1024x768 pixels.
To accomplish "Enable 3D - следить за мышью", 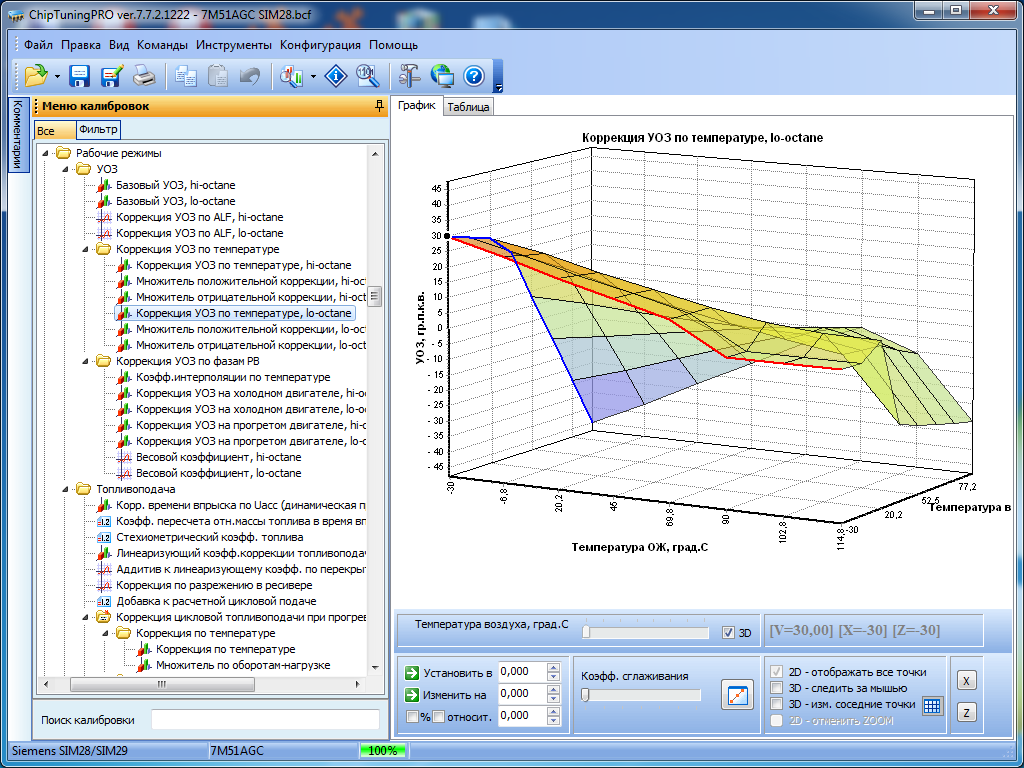I will (x=776, y=688).
